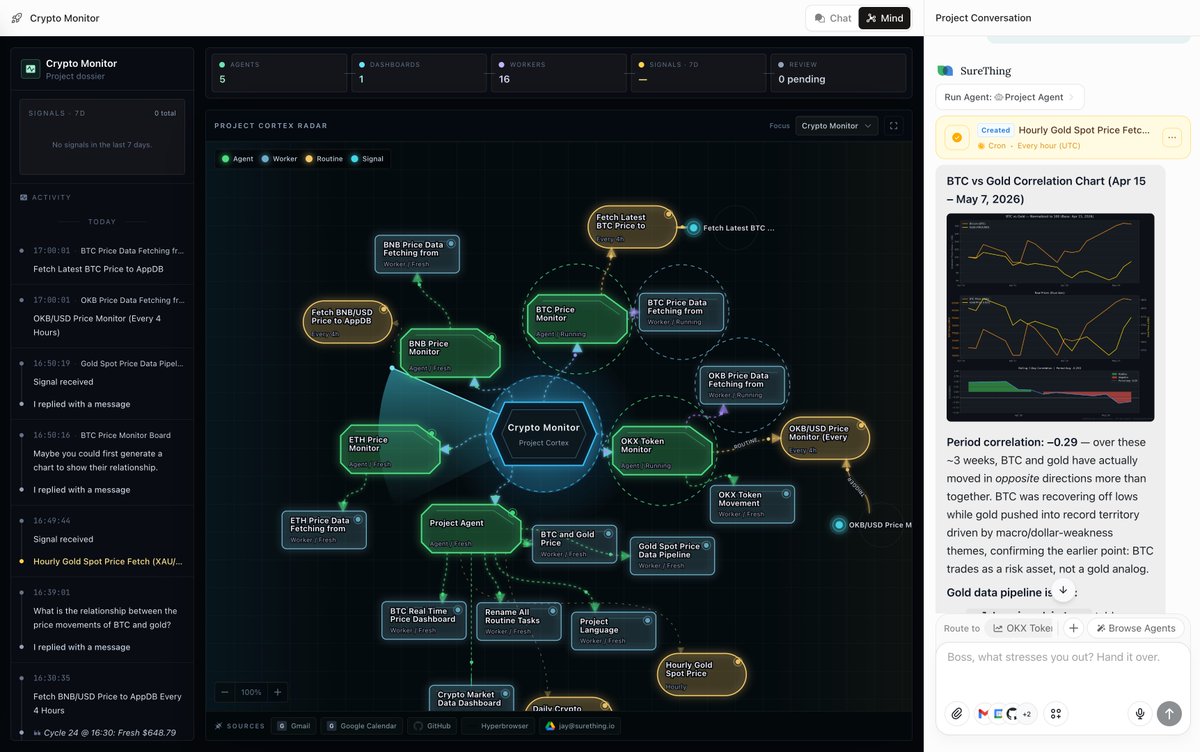Select the OKX Token Movement worker node
Screen dimensions: 1200x752
753,504
